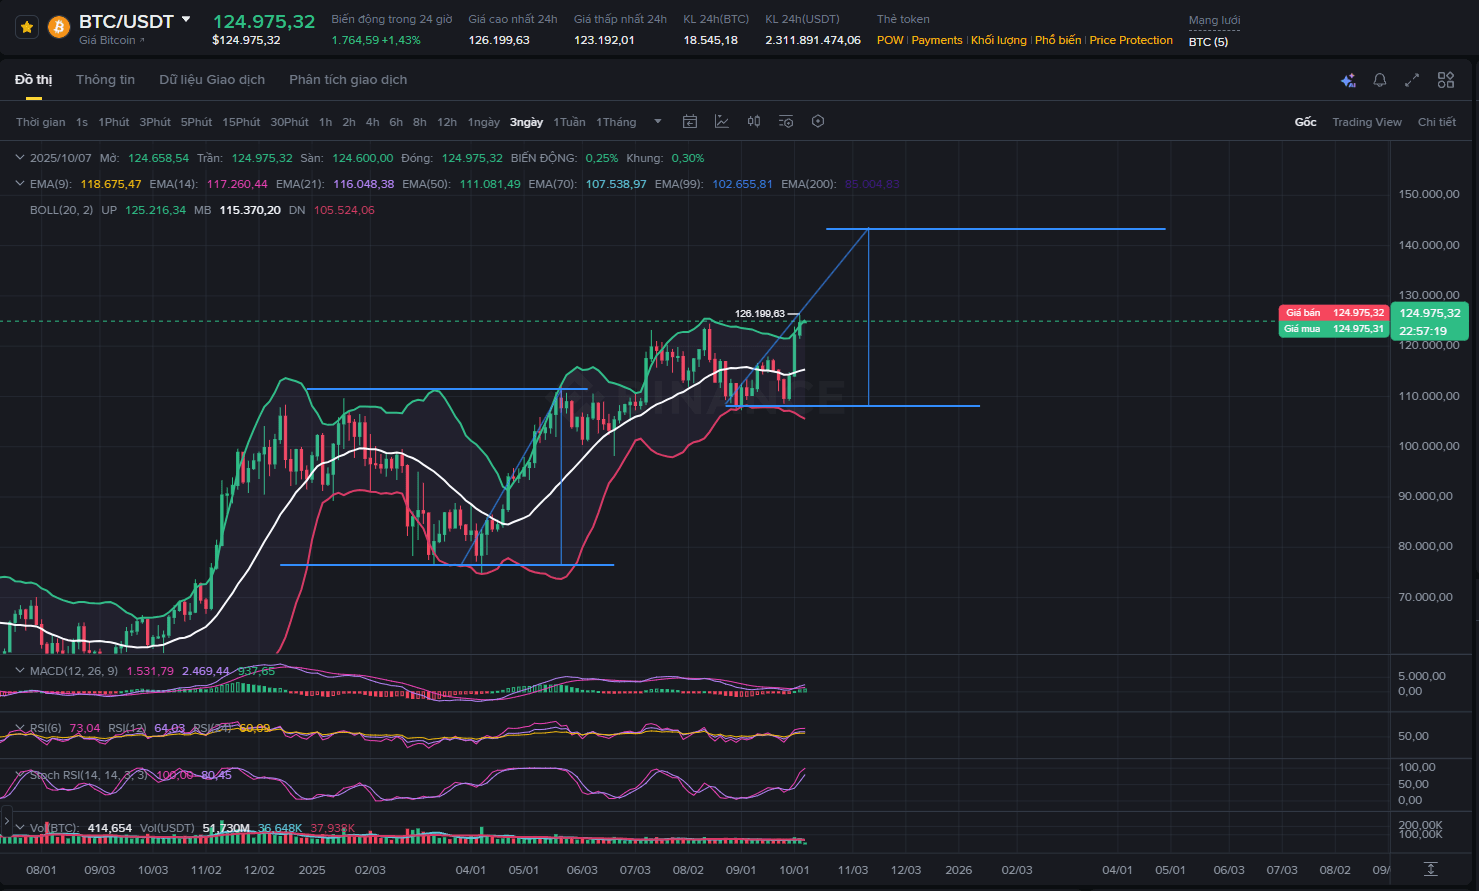Select the 2h time interval
The image size is (1479, 891).
[349, 122]
